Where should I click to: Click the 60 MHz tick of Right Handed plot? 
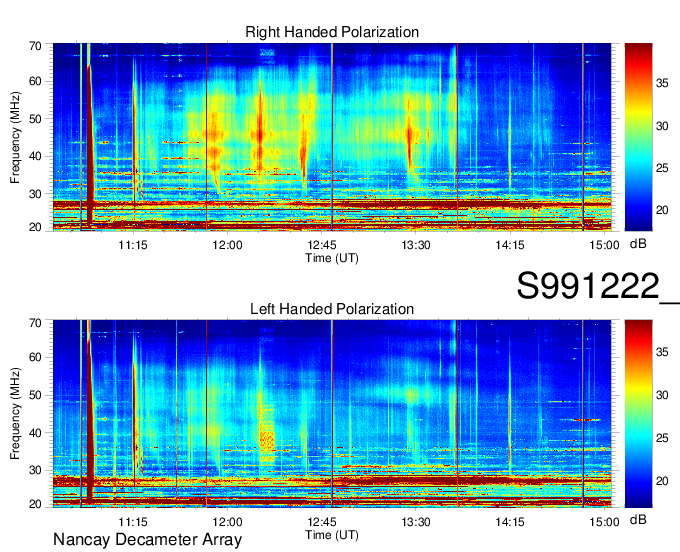[x=35, y=82]
